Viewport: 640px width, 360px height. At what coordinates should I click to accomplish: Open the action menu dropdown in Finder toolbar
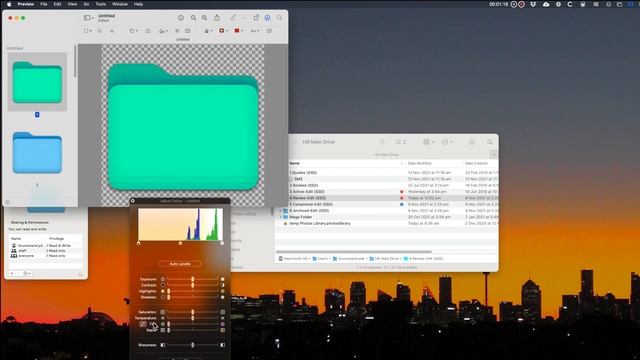(447, 142)
